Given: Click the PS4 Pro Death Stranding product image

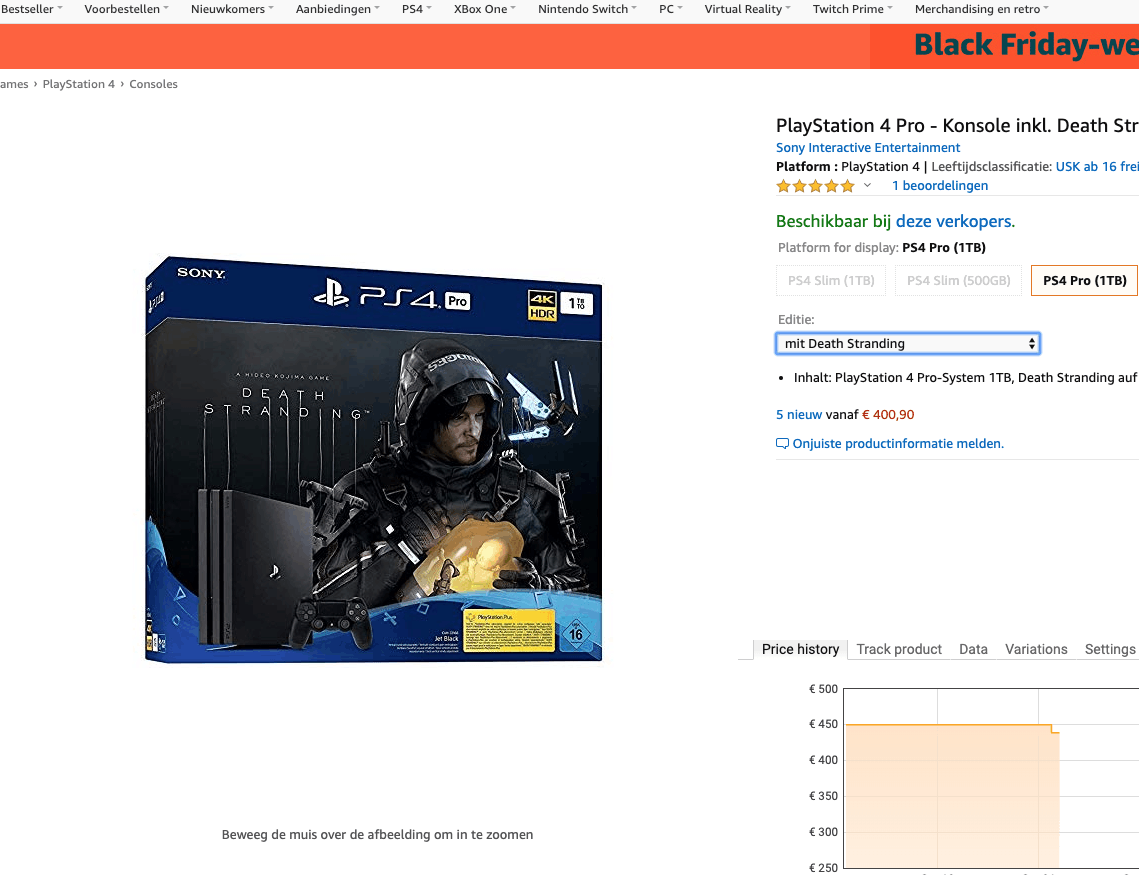Looking at the screenshot, I should coord(373,459).
